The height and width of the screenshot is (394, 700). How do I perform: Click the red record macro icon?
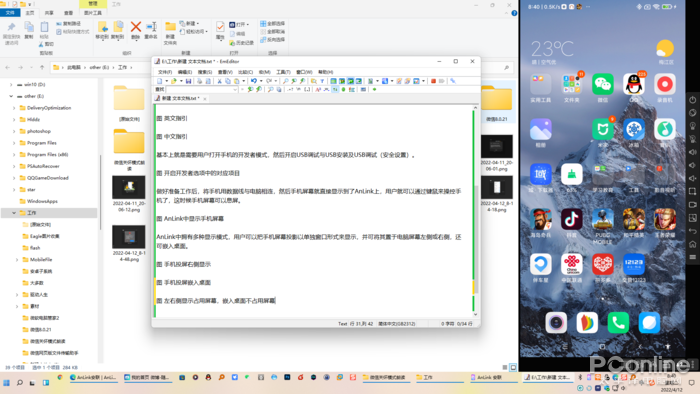pos(433,81)
